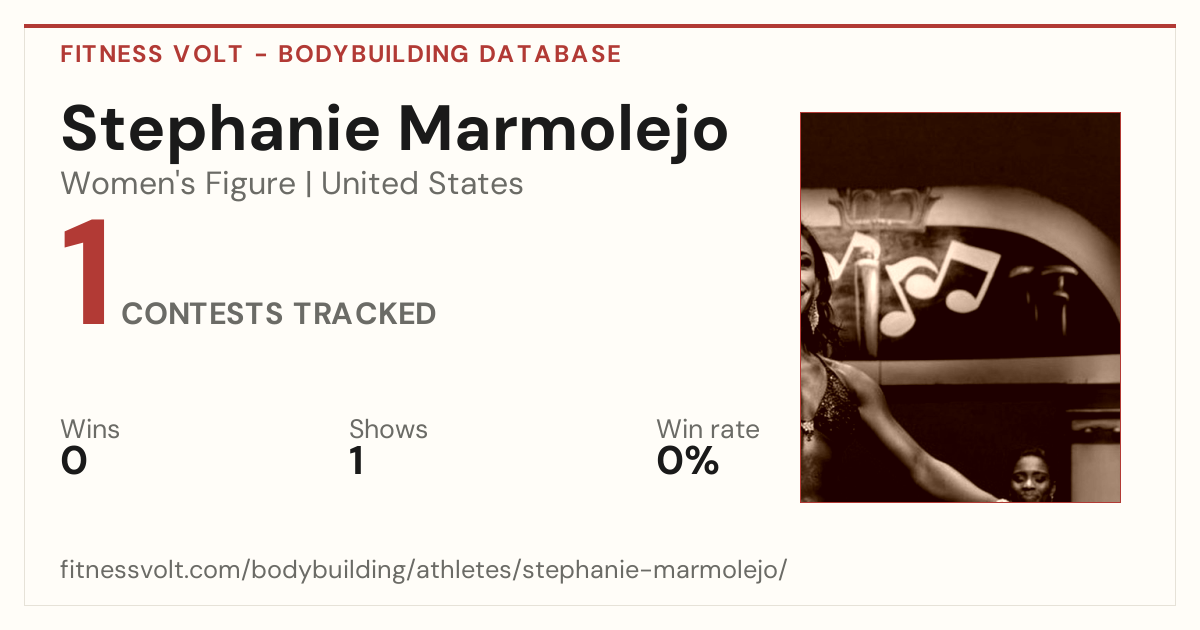This screenshot has width=1200, height=630.
Task: Select the Women's Figure division text
Action: (178, 184)
